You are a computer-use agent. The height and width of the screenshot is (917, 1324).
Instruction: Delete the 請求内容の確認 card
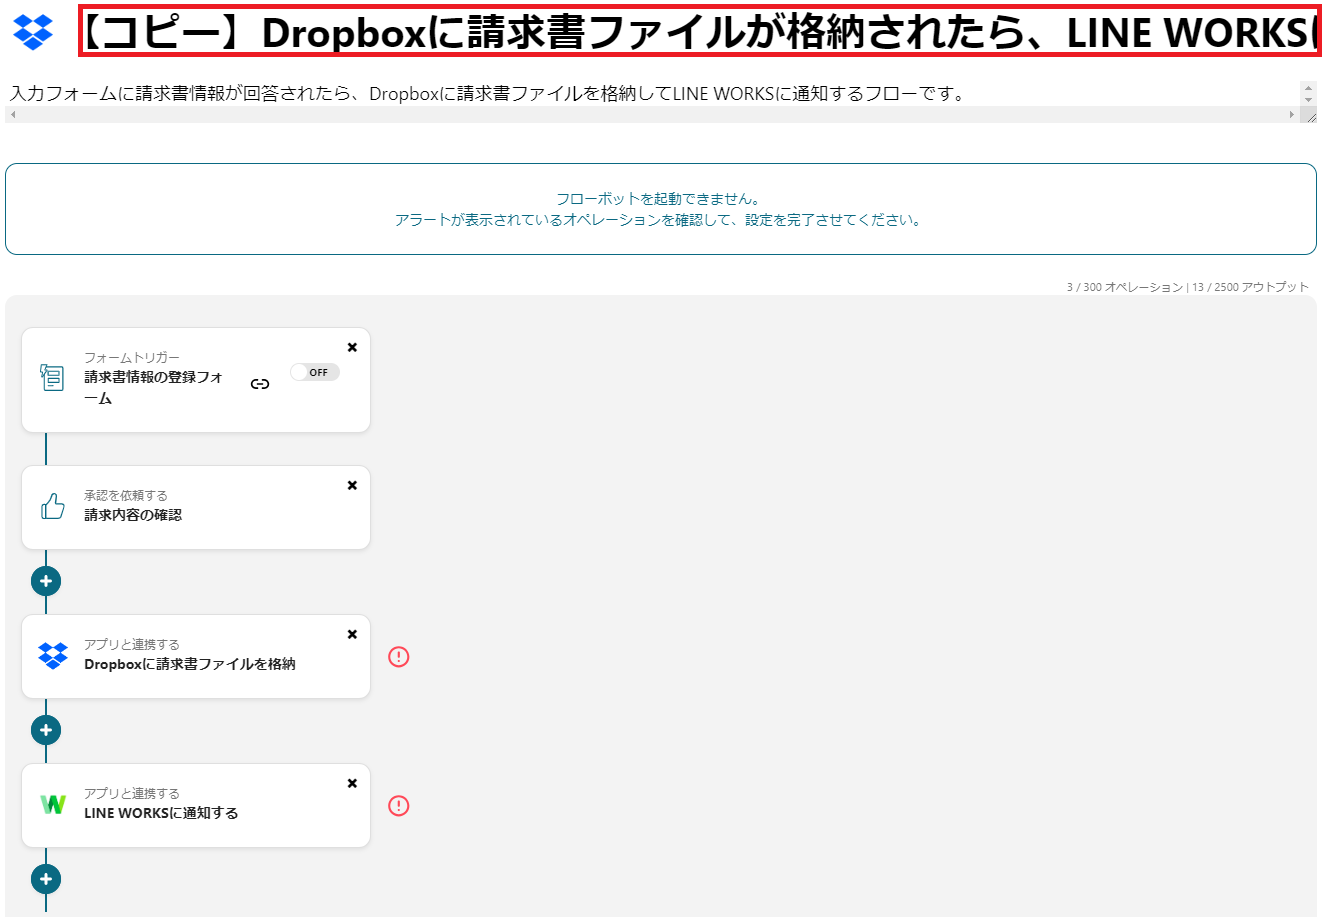click(352, 485)
